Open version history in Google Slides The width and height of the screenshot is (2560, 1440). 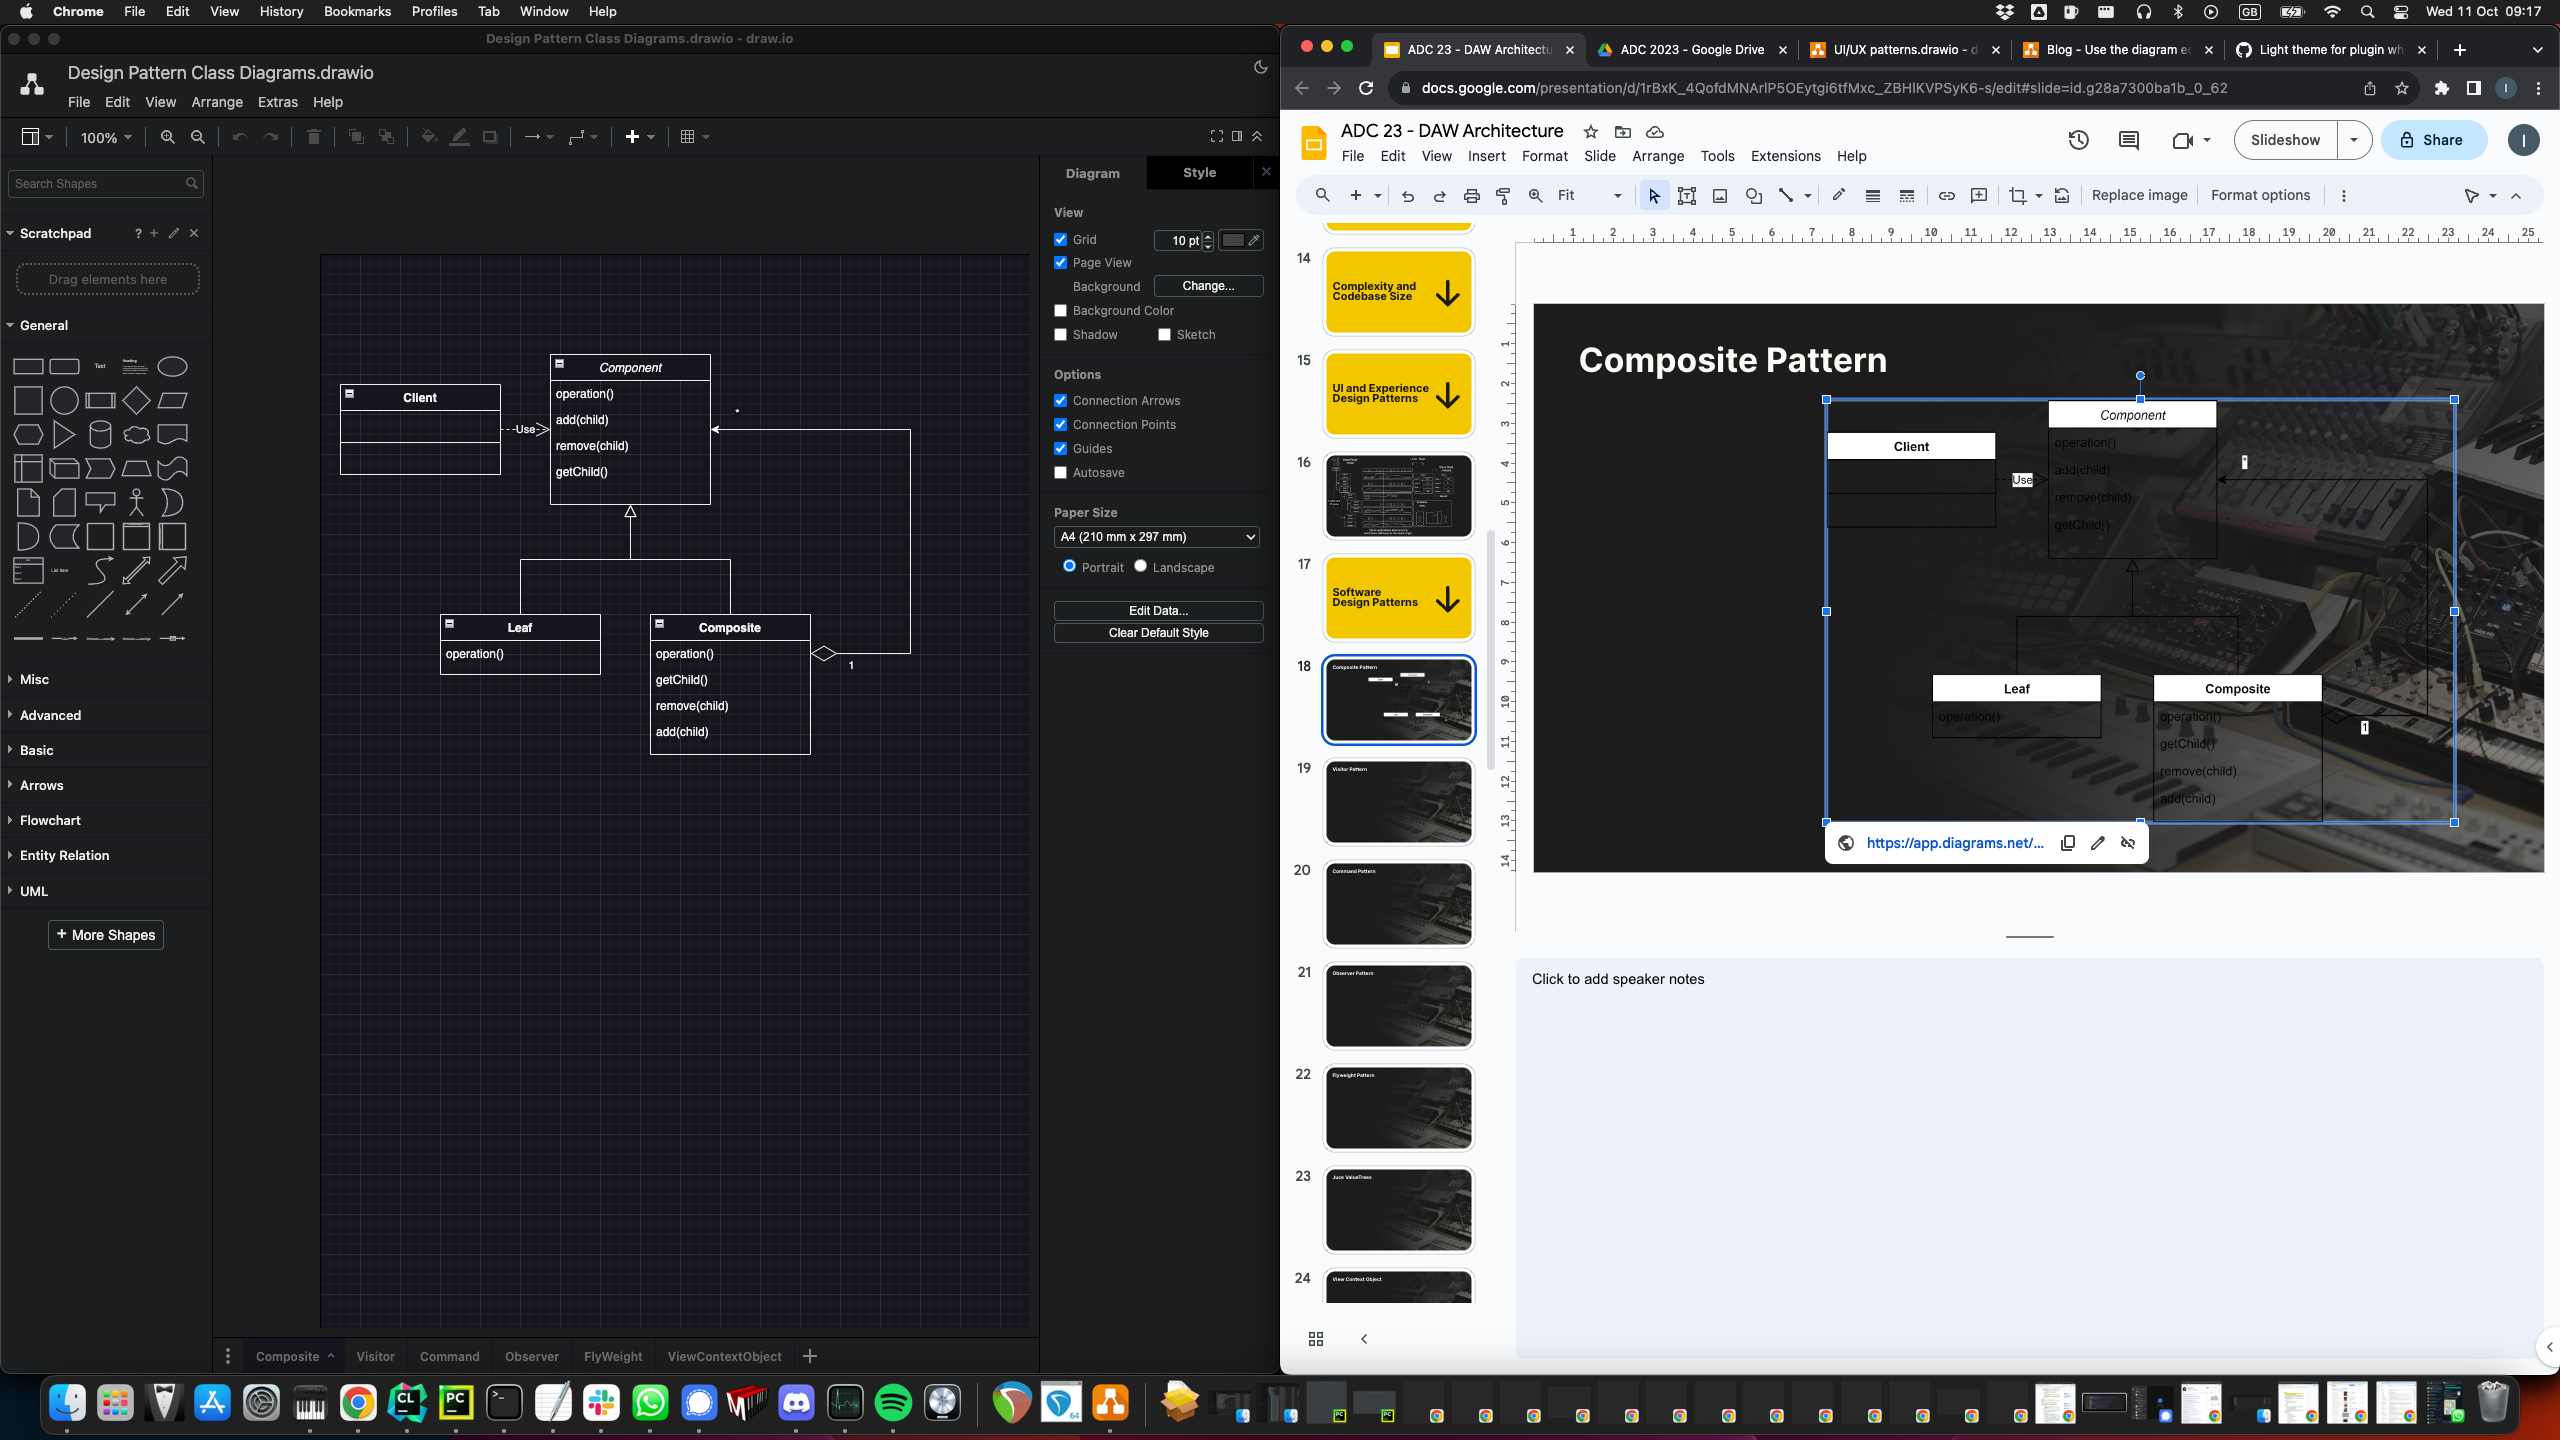(x=2078, y=141)
